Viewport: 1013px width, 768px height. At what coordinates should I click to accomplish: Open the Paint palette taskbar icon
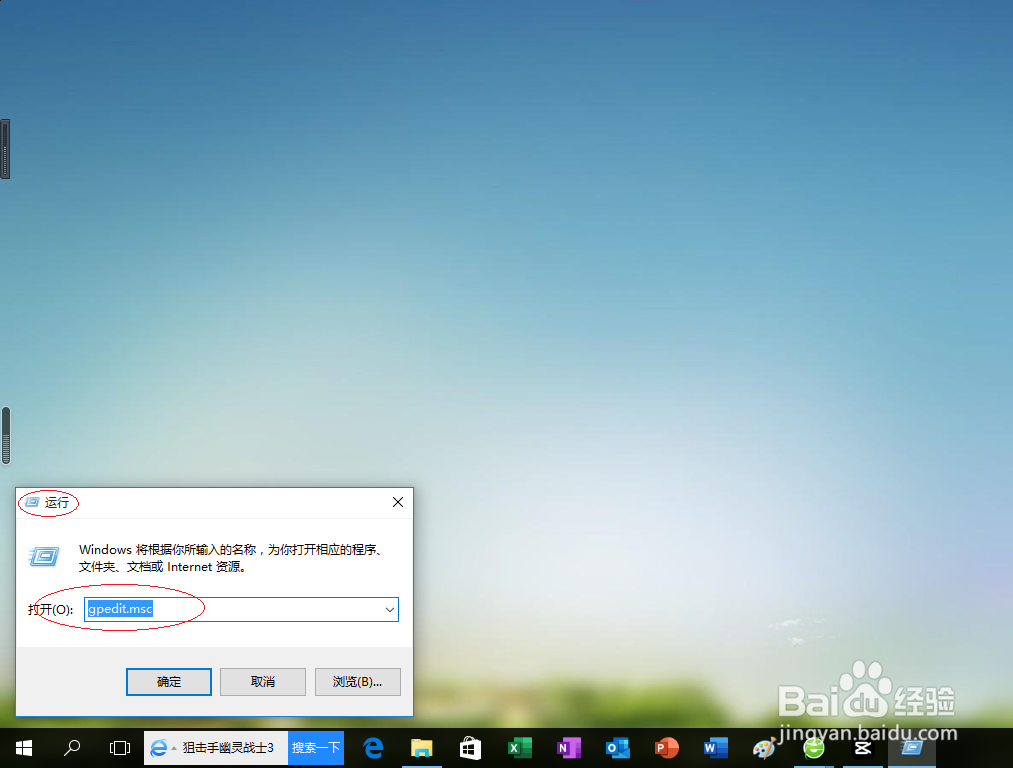764,749
